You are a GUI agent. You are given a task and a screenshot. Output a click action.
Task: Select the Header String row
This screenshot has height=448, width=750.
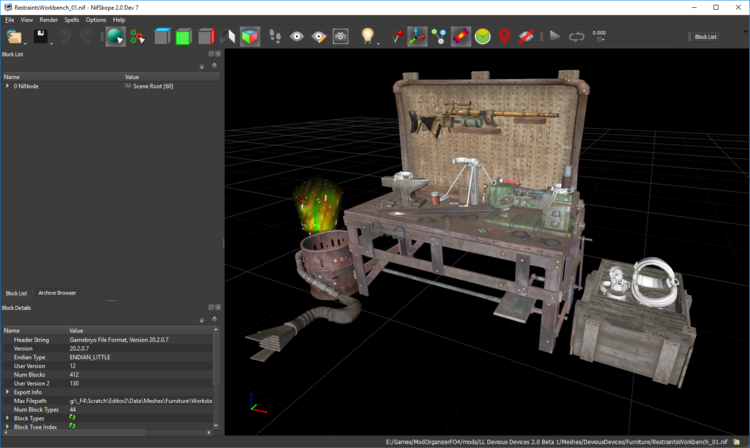click(x=108, y=340)
